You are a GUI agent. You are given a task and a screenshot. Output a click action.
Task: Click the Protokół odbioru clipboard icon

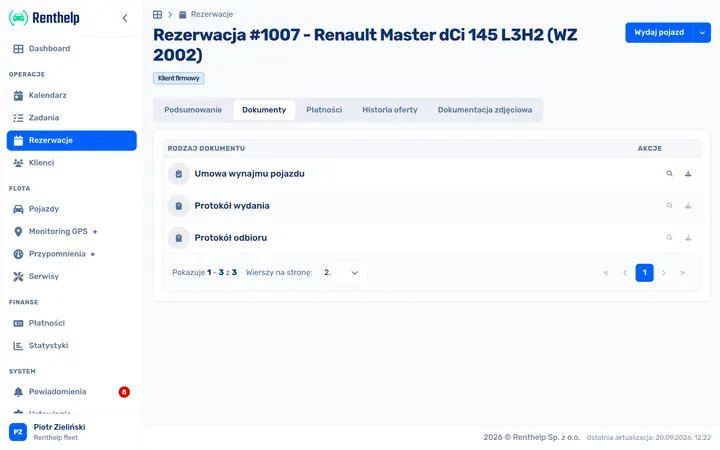pyautogui.click(x=179, y=238)
